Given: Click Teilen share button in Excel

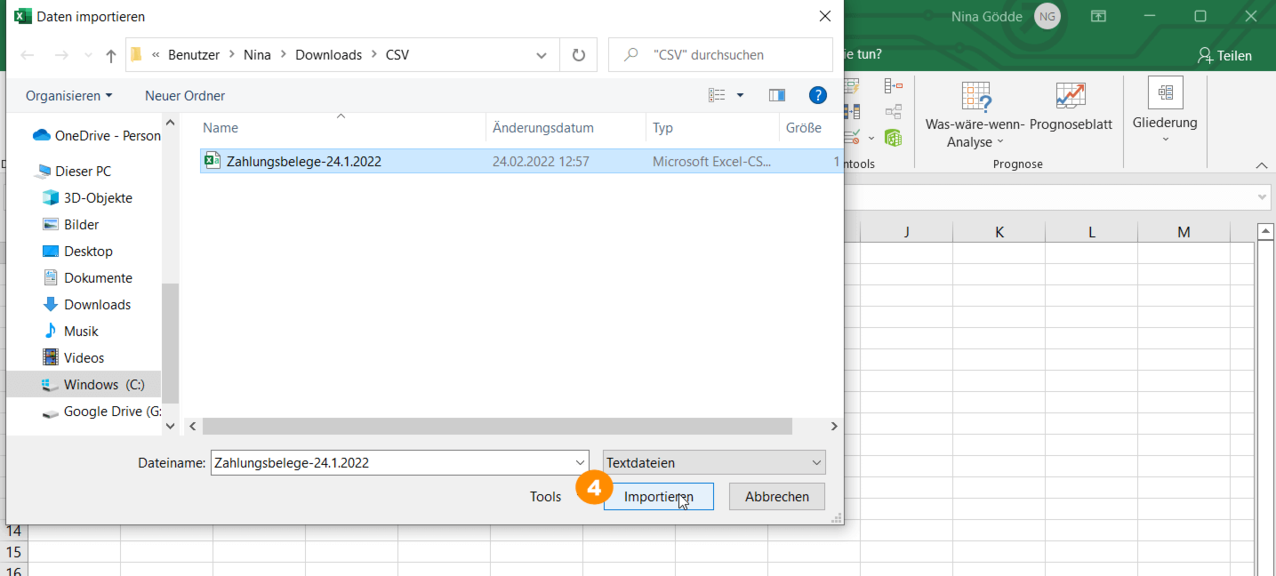Looking at the screenshot, I should pyautogui.click(x=1224, y=56).
